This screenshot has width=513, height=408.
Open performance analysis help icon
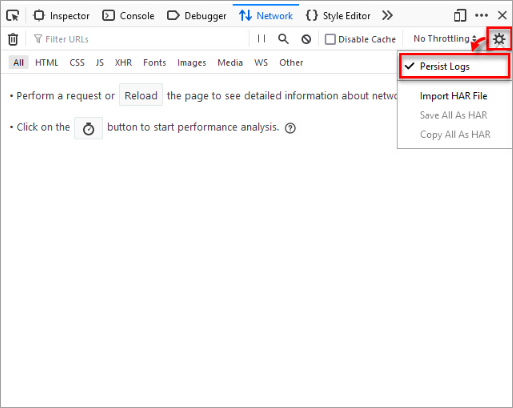(290, 128)
